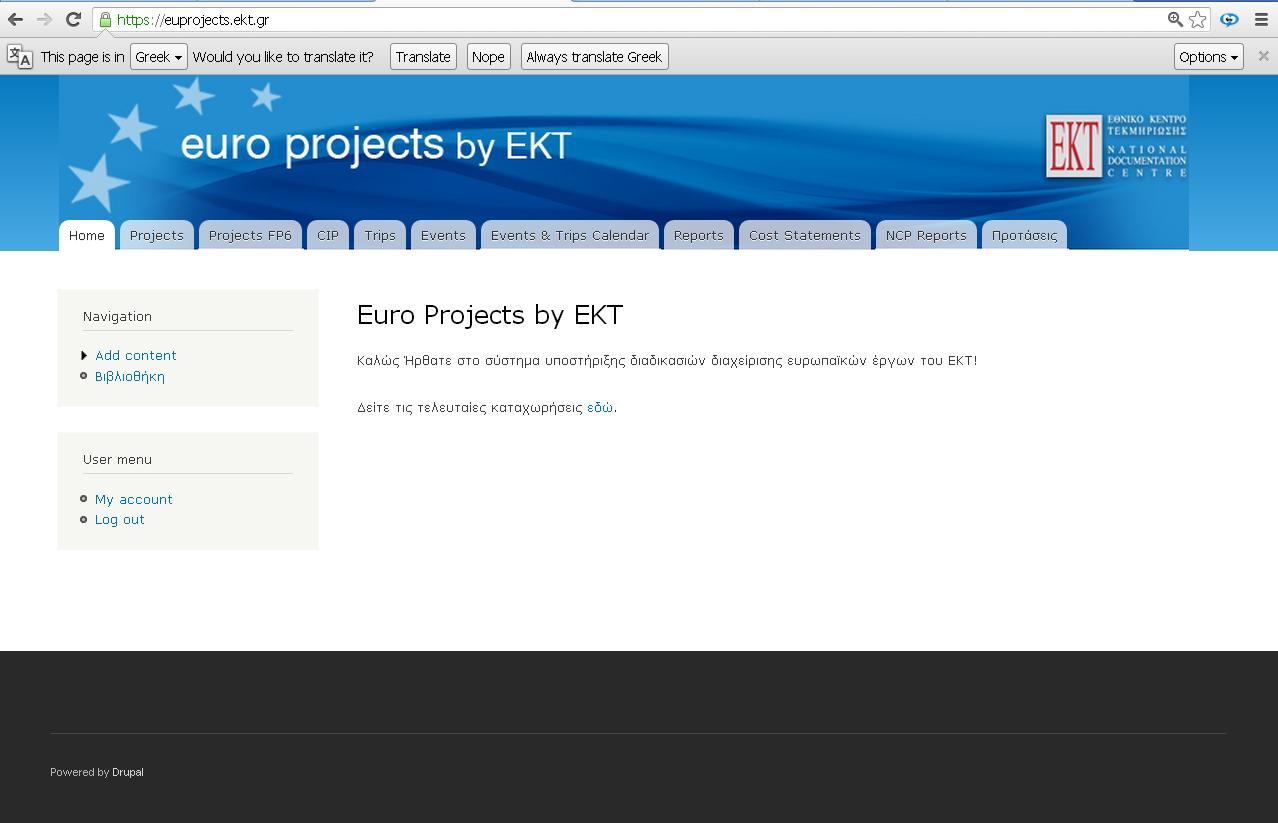This screenshot has width=1278, height=823.
Task: Click the browser back arrow
Action: [x=15, y=19]
